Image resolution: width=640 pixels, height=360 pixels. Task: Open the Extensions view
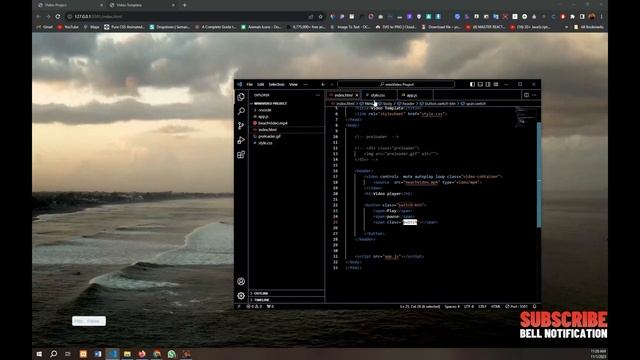(241, 155)
